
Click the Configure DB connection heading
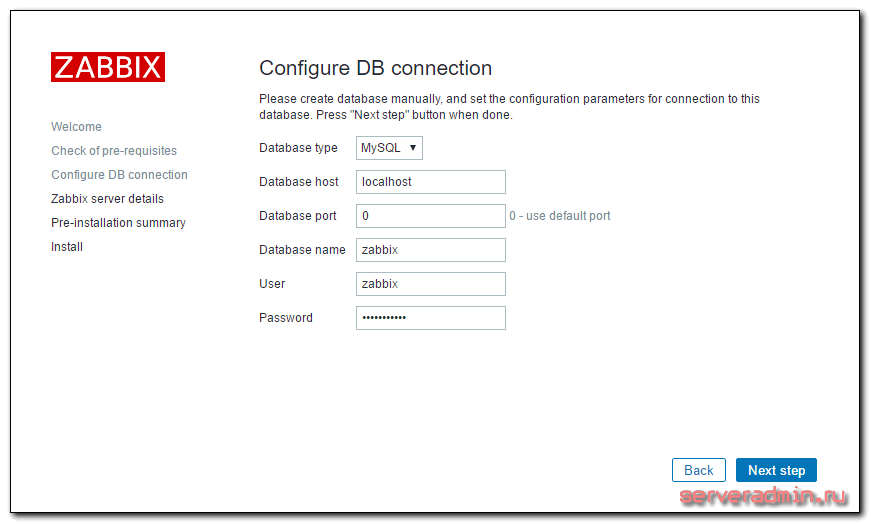coord(375,68)
